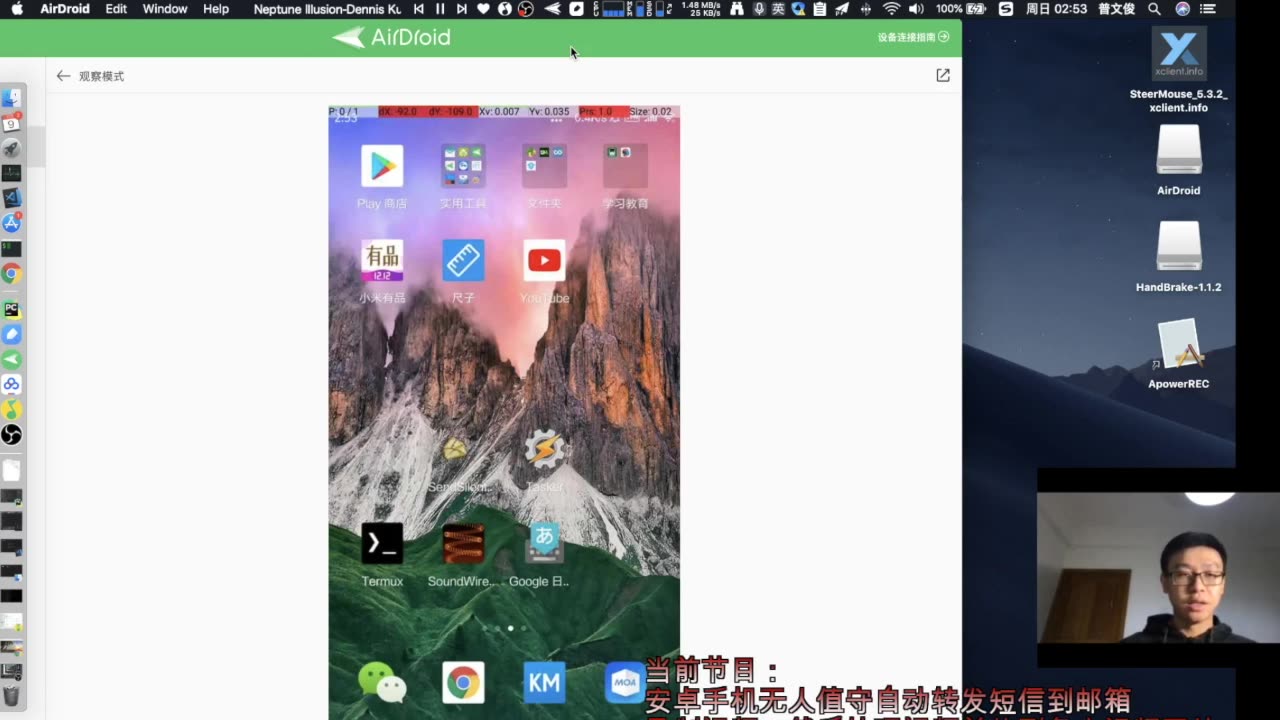Open Spotlight search magnifier
1280x720 pixels.
1154,9
